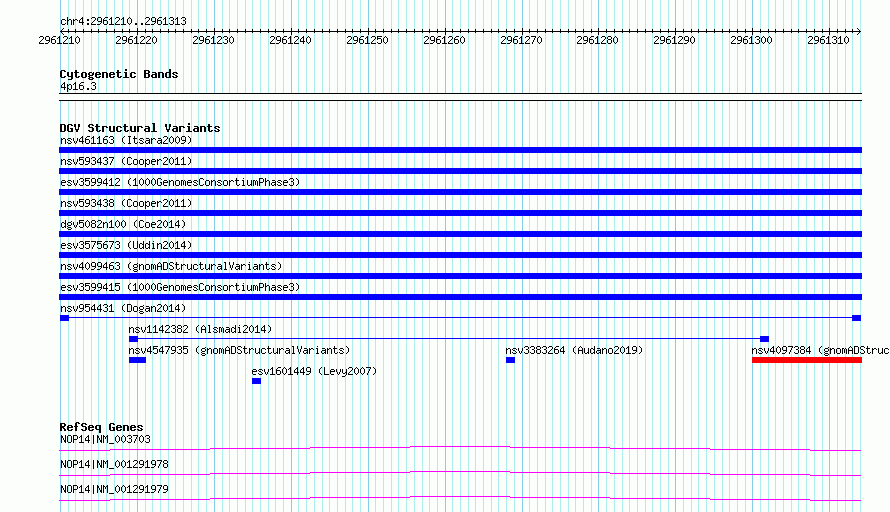Select the esv3575673 (Uddin2014) variant

pyautogui.click(x=126, y=245)
